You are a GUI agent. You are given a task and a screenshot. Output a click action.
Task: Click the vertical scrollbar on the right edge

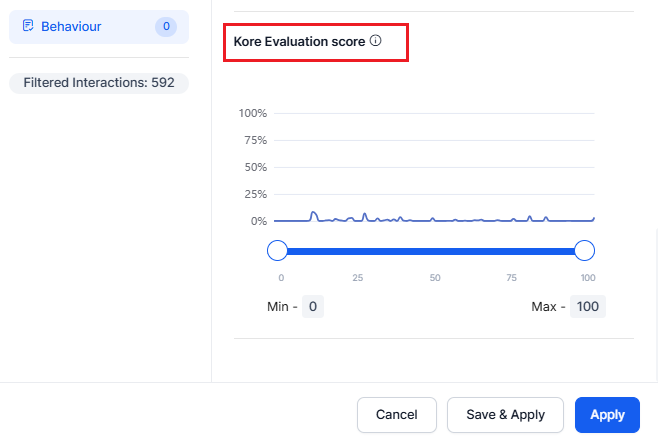click(x=656, y=302)
